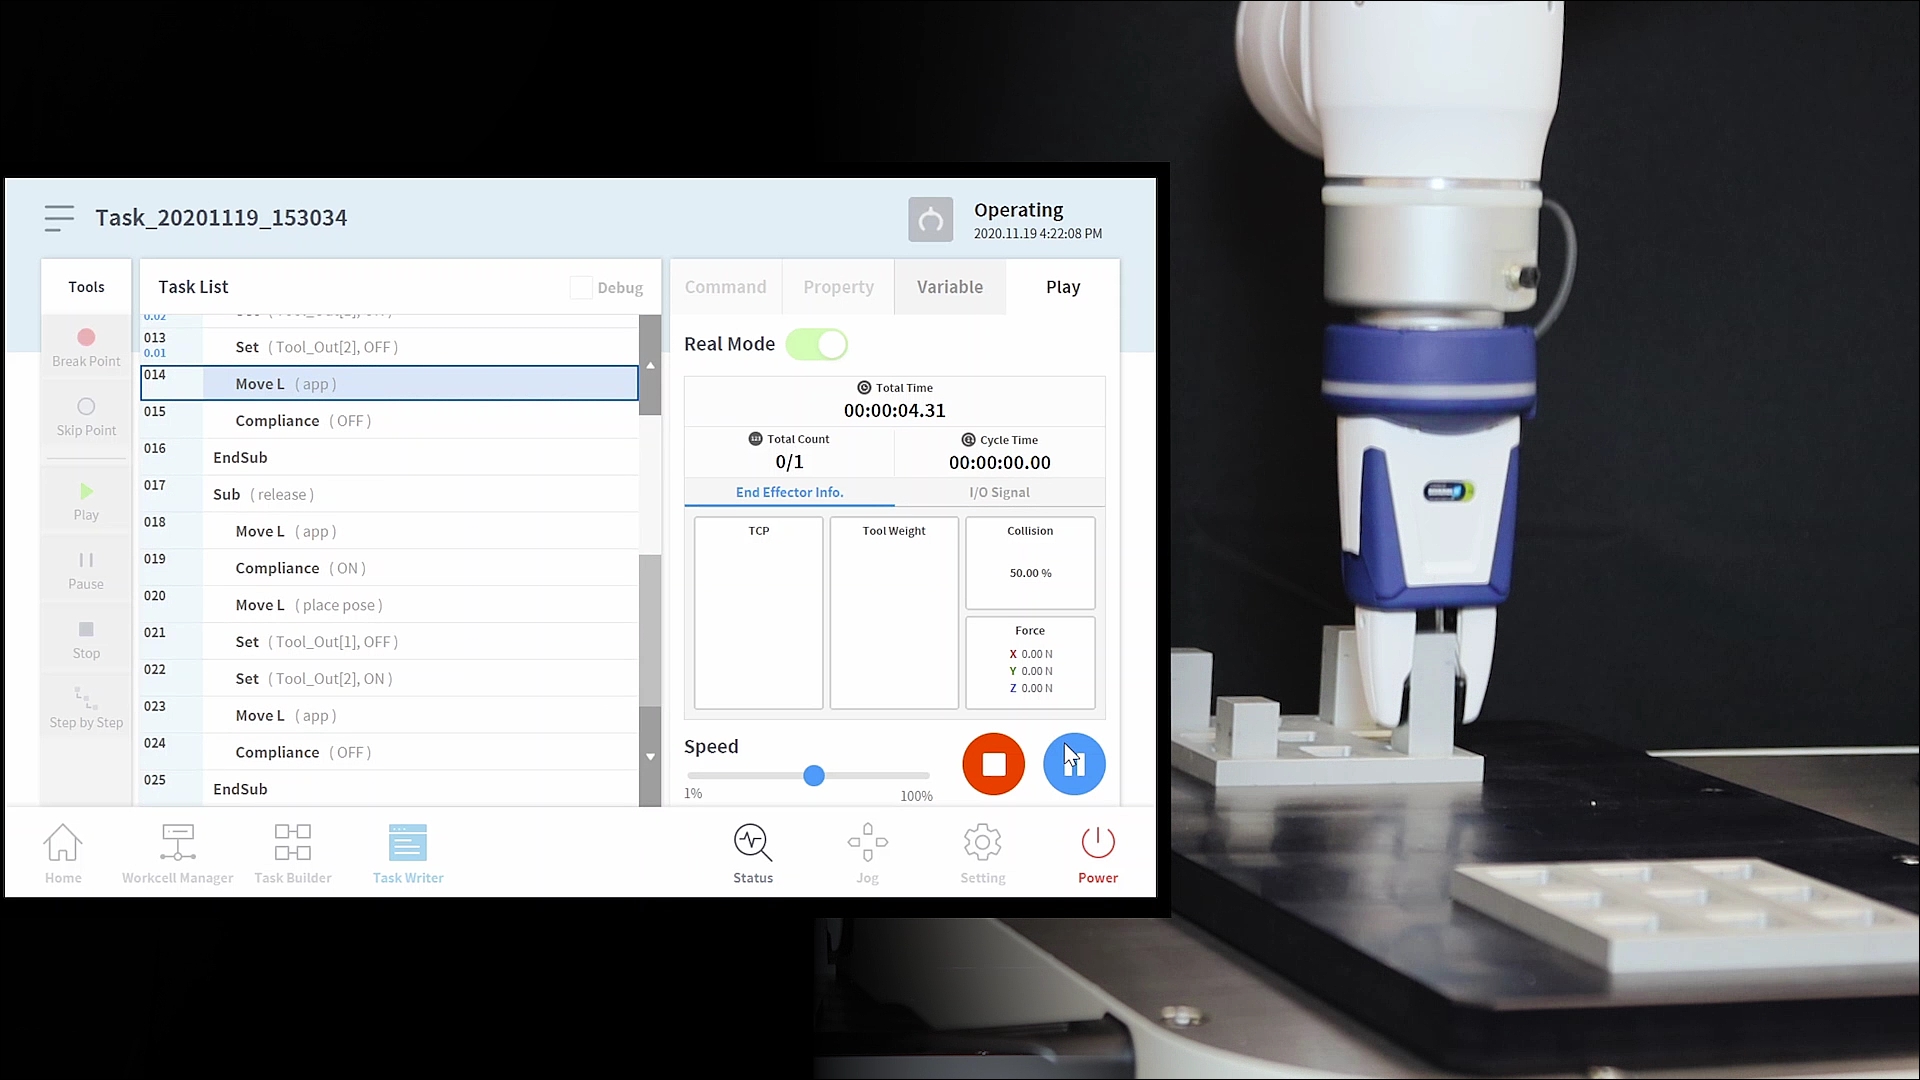Go to the Home screen
Viewport: 1920px width, 1080px height.
[63, 853]
